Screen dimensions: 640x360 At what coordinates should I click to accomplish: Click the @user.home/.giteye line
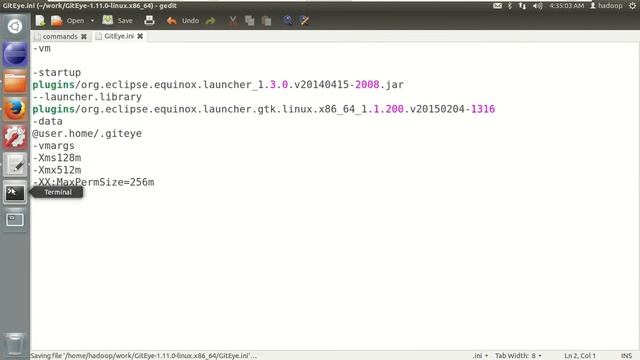(87, 133)
